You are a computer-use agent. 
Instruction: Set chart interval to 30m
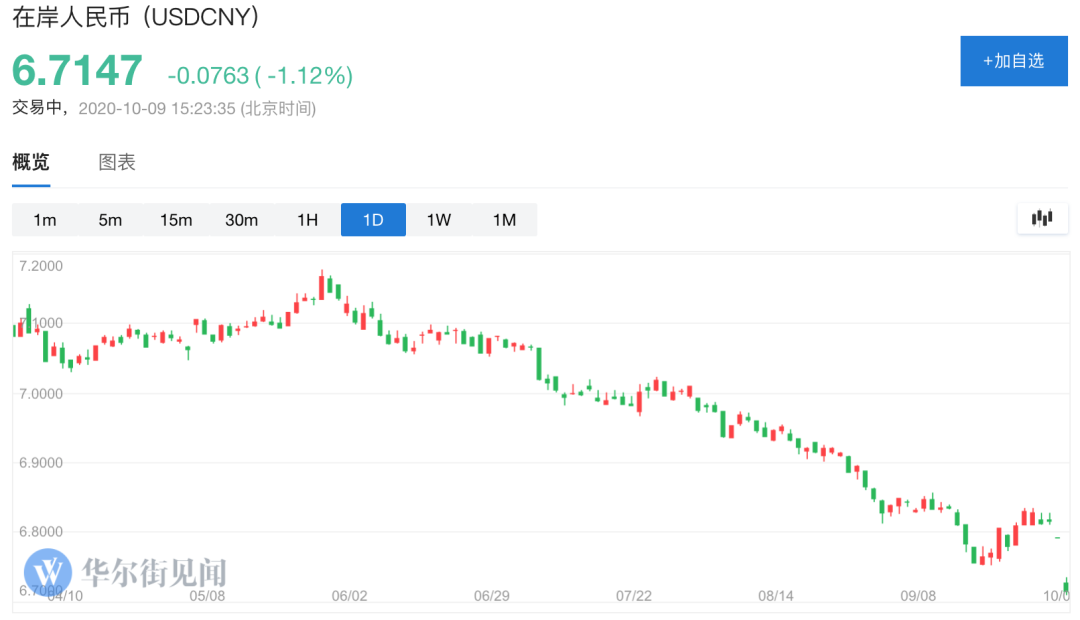242,220
